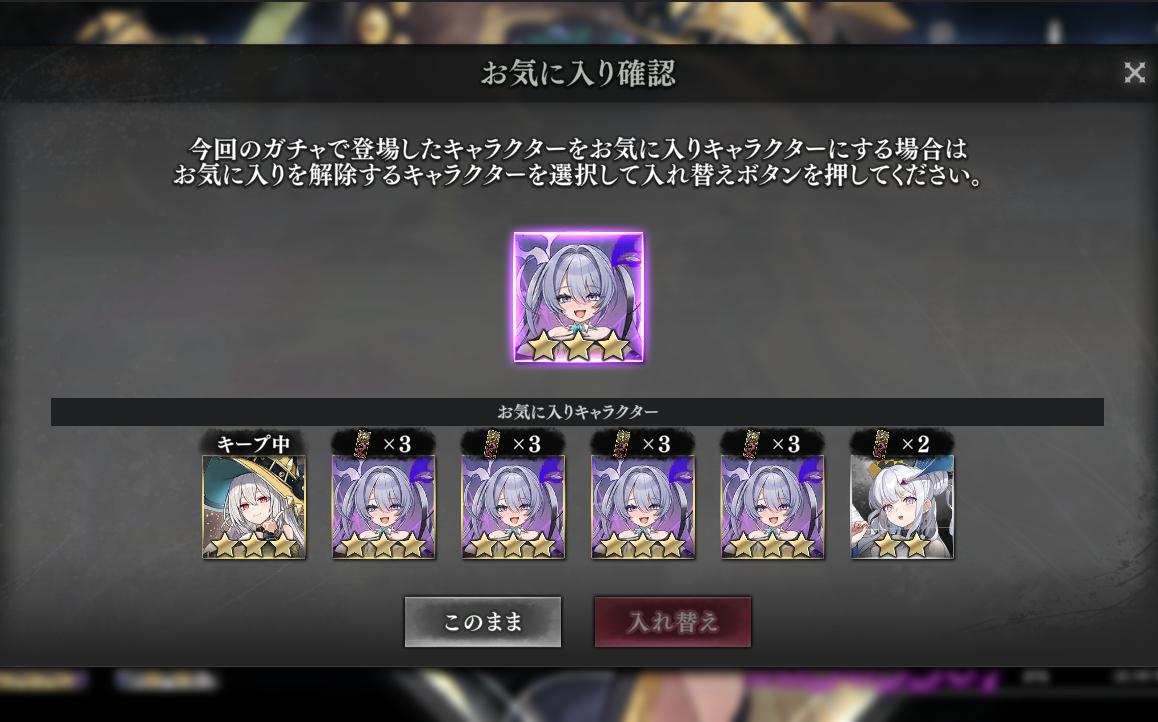Click the gold stars on witch character
The width and height of the screenshot is (1158, 722).
point(254,546)
